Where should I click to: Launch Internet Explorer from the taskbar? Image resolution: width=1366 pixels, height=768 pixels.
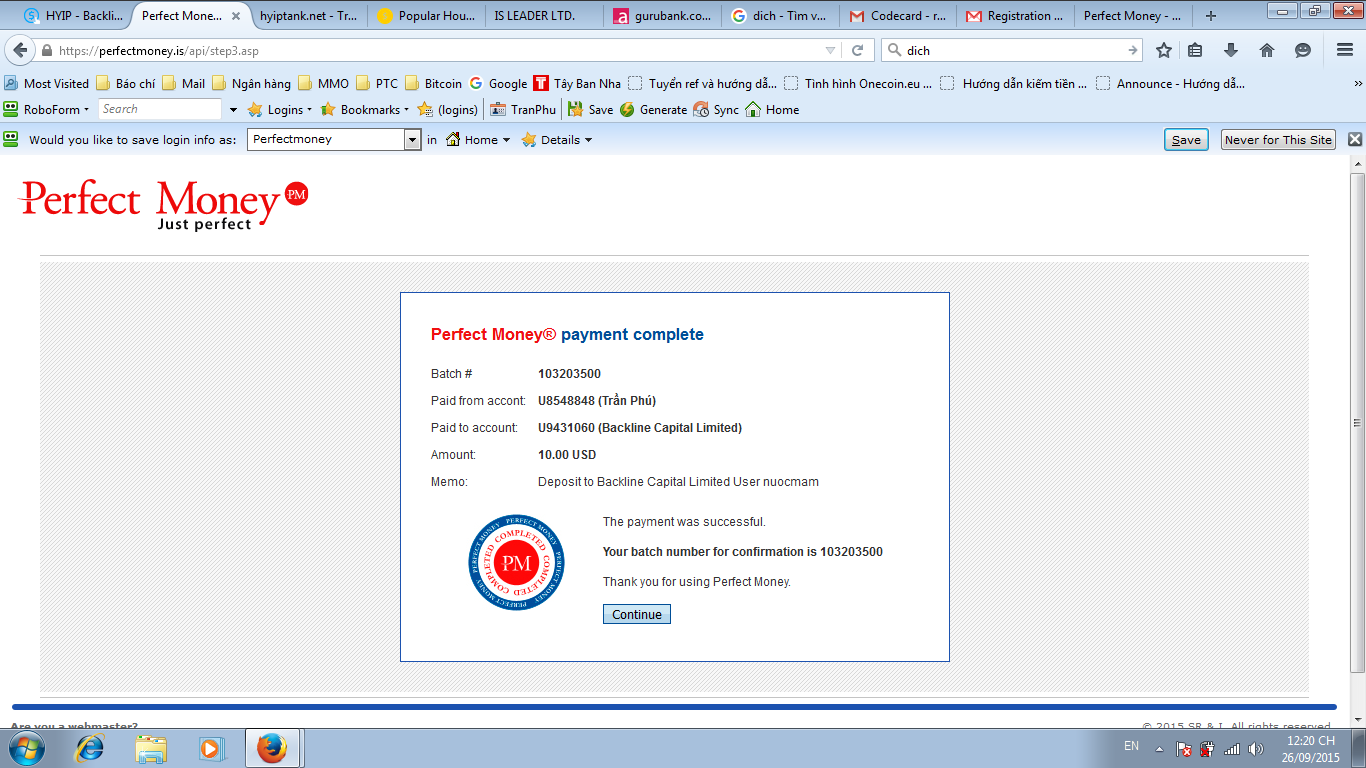(x=90, y=748)
